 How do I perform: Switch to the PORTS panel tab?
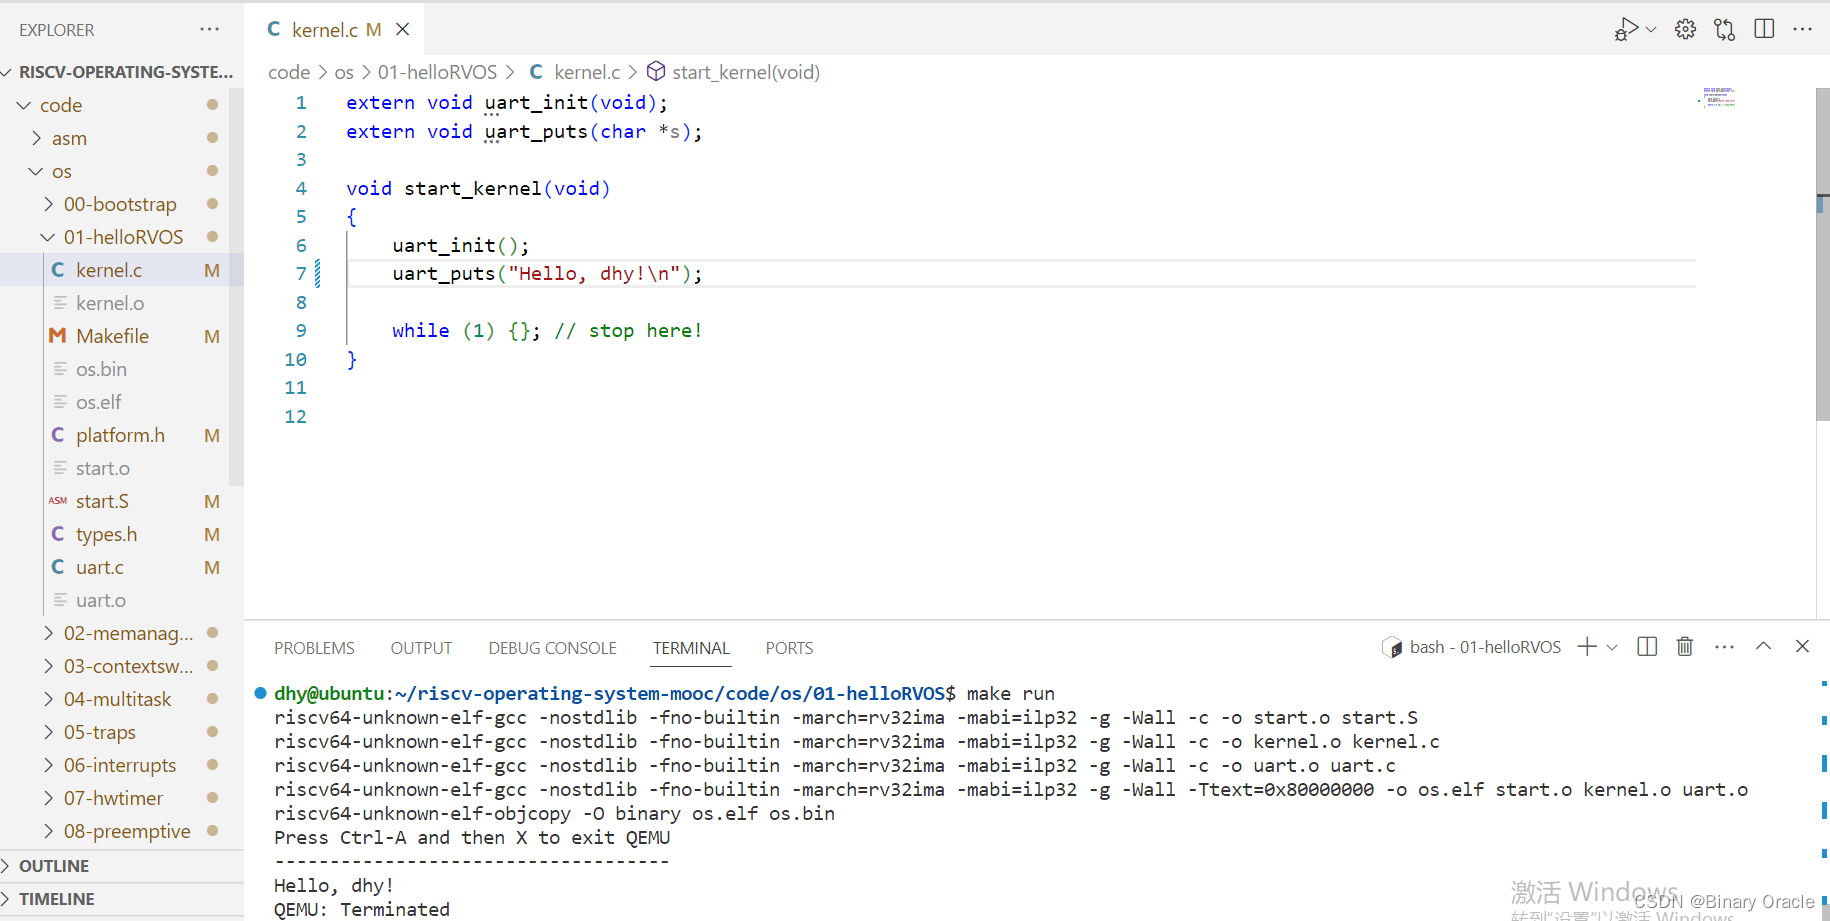coord(789,648)
